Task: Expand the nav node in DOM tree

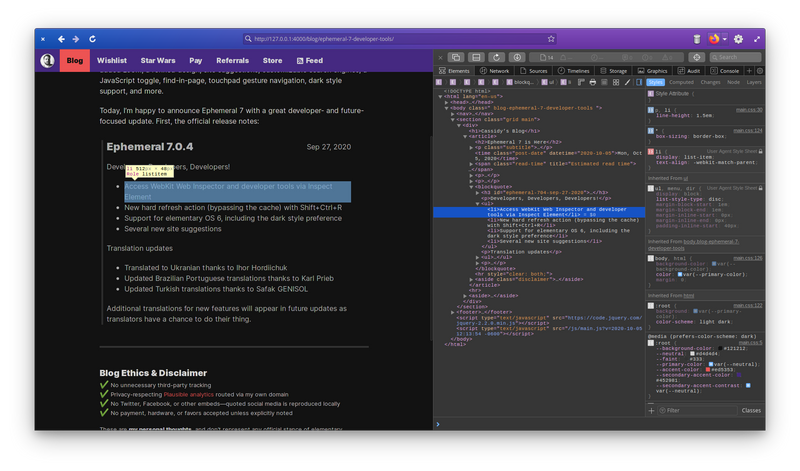Action: point(453,114)
